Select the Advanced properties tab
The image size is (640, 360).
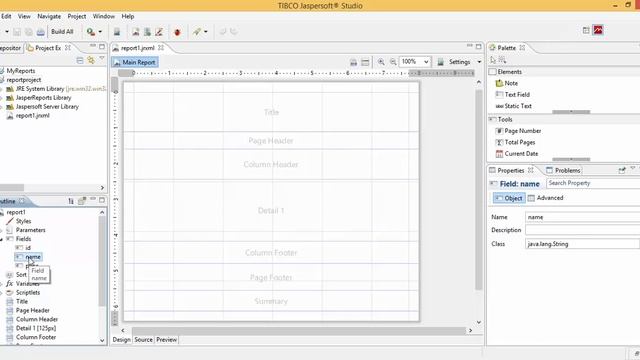pyautogui.click(x=546, y=198)
